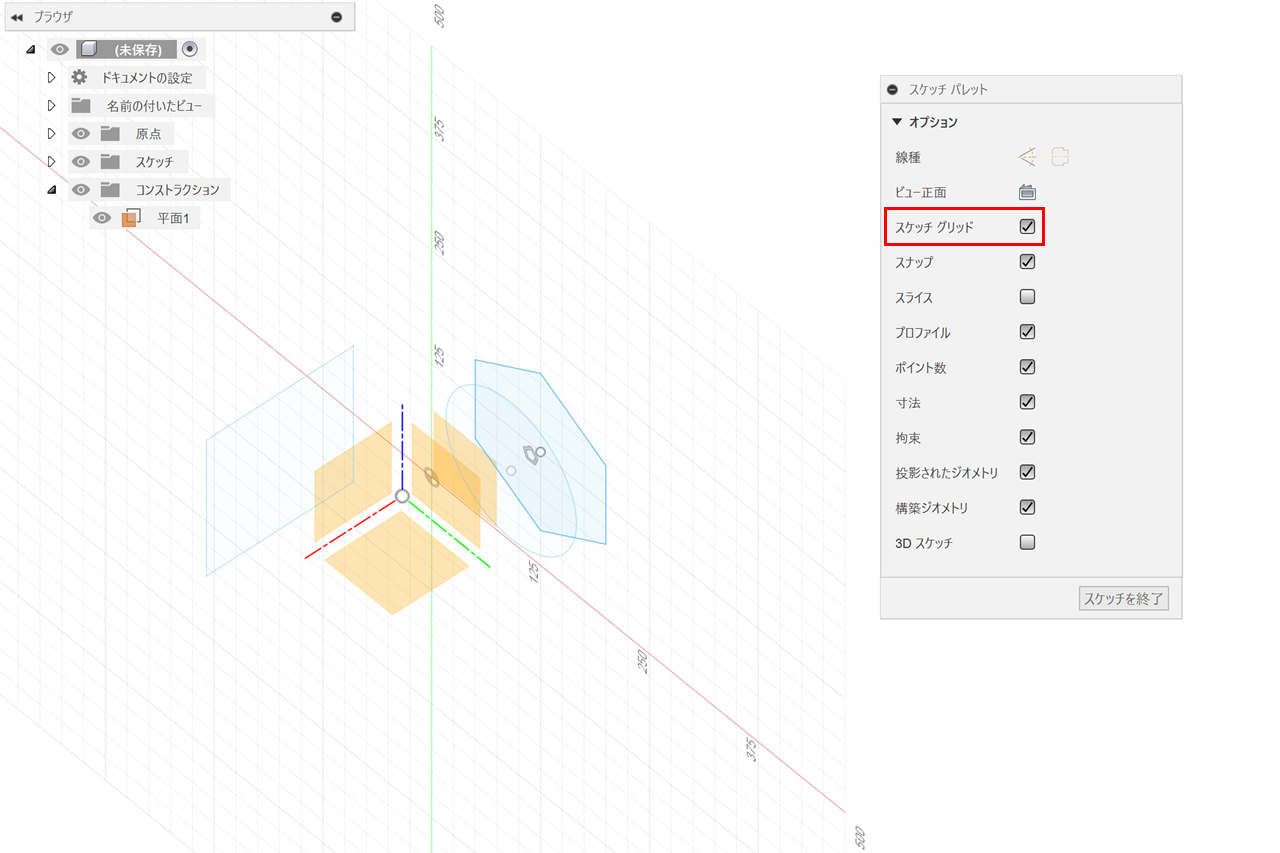Click the スケッチ パレット panel title
1280x853 pixels.
point(948,89)
